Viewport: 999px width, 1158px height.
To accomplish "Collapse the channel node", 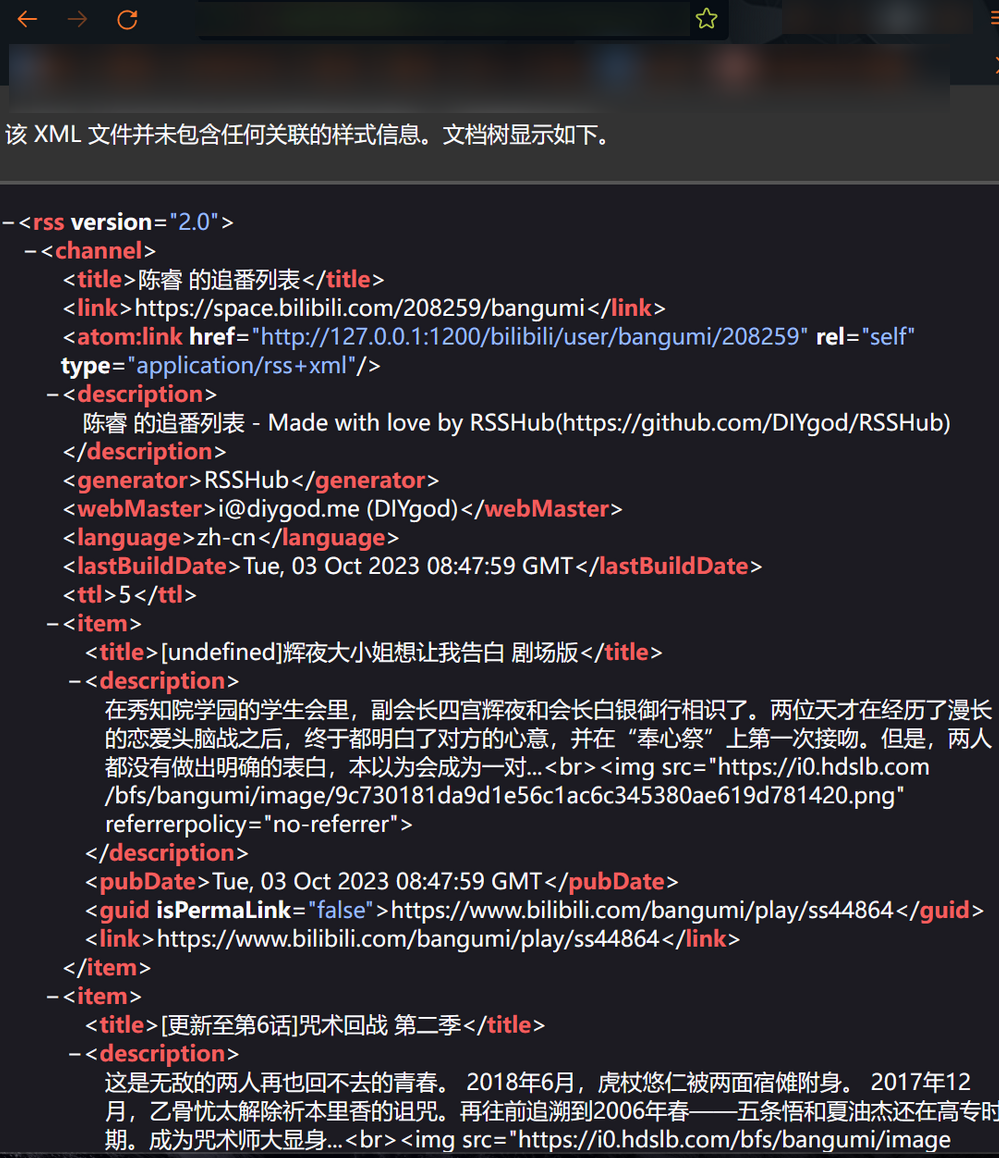I will point(31,251).
